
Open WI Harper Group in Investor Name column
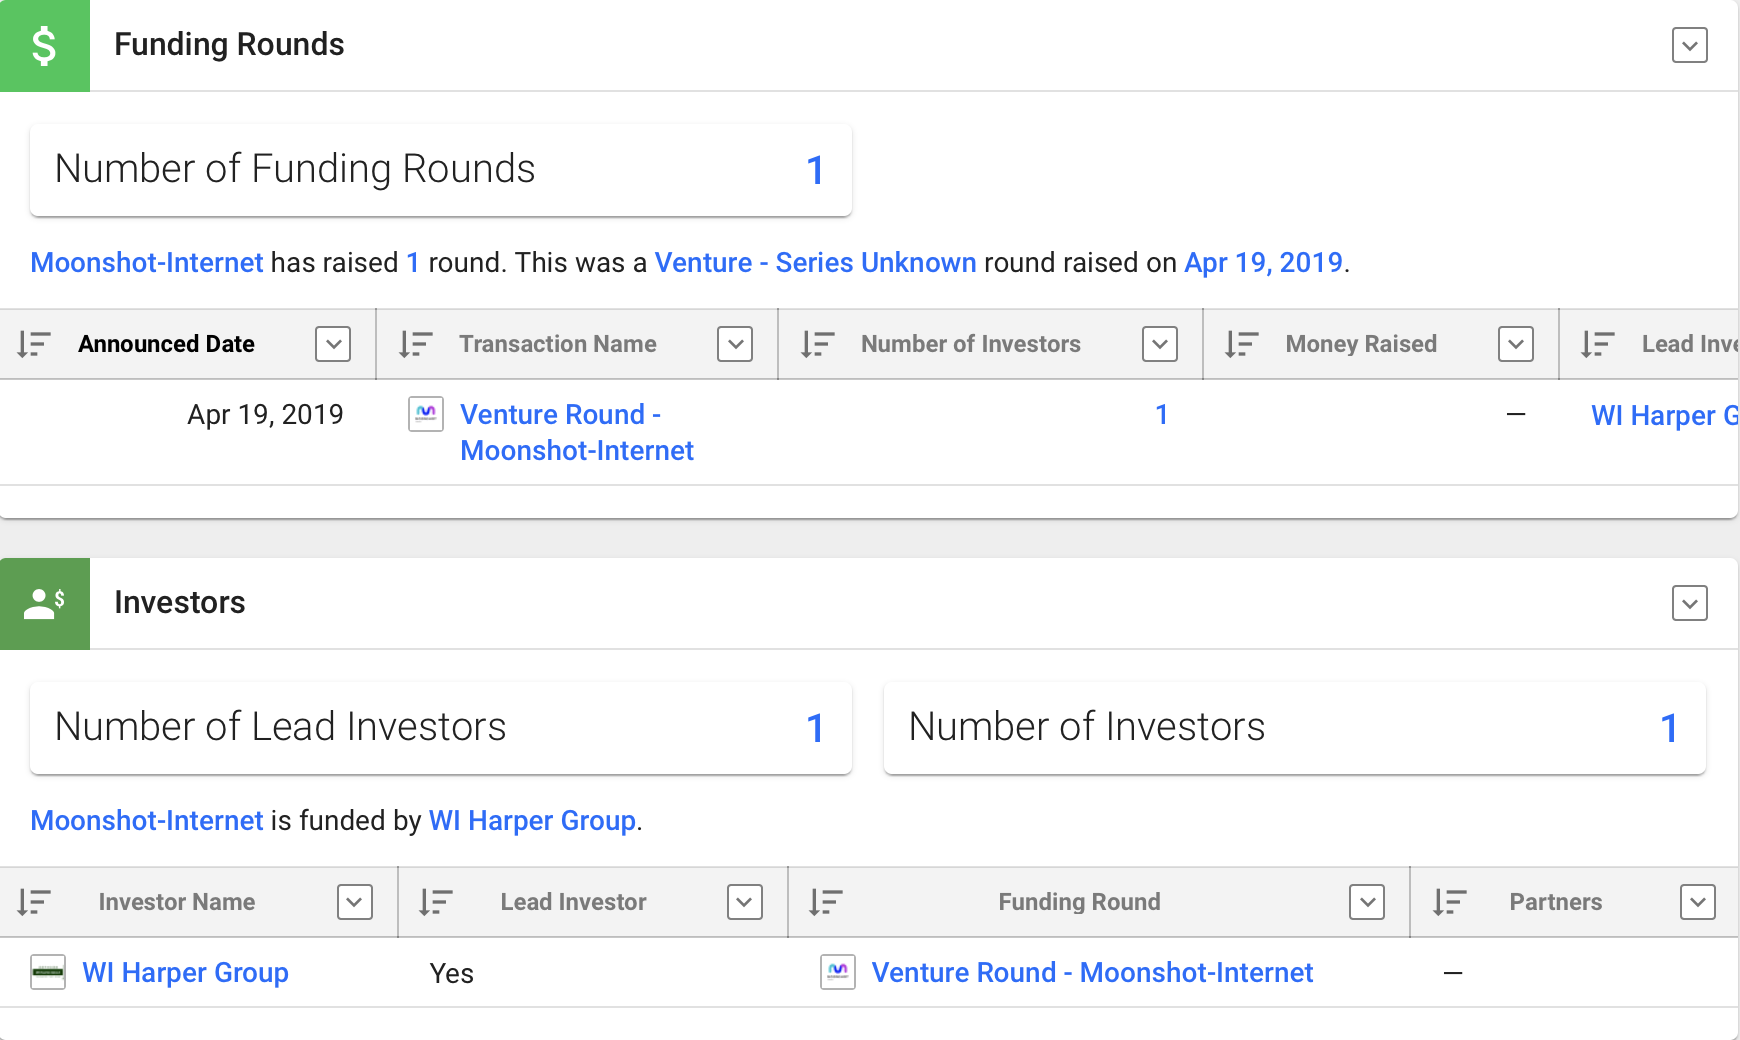pos(186,972)
